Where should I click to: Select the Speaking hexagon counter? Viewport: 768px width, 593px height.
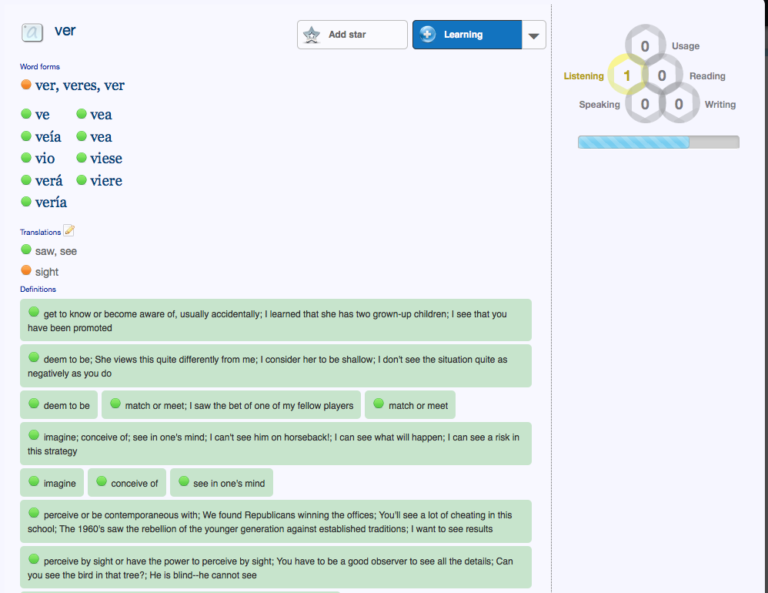645,104
